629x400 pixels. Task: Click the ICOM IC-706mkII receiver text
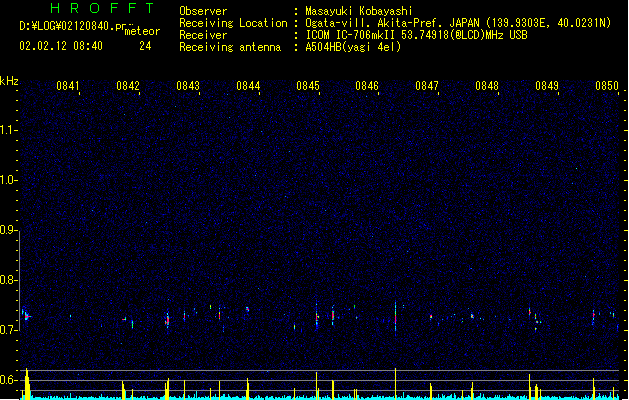click(416, 35)
